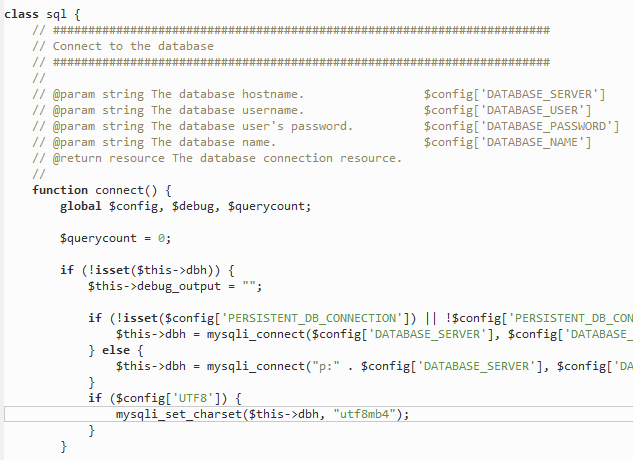Click the 'class sql {' declaration line
The height and width of the screenshot is (460, 633).
(42, 15)
